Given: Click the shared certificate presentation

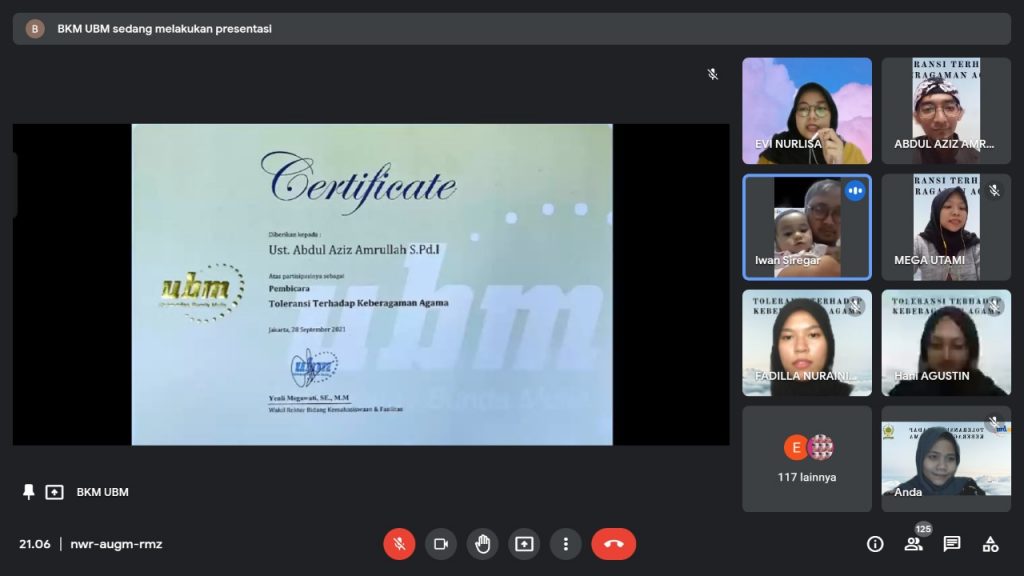Looking at the screenshot, I should [372, 285].
